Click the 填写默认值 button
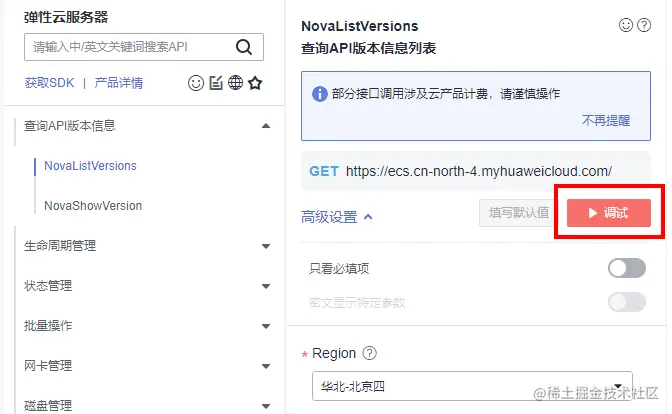The height and width of the screenshot is (414, 672). [x=519, y=213]
